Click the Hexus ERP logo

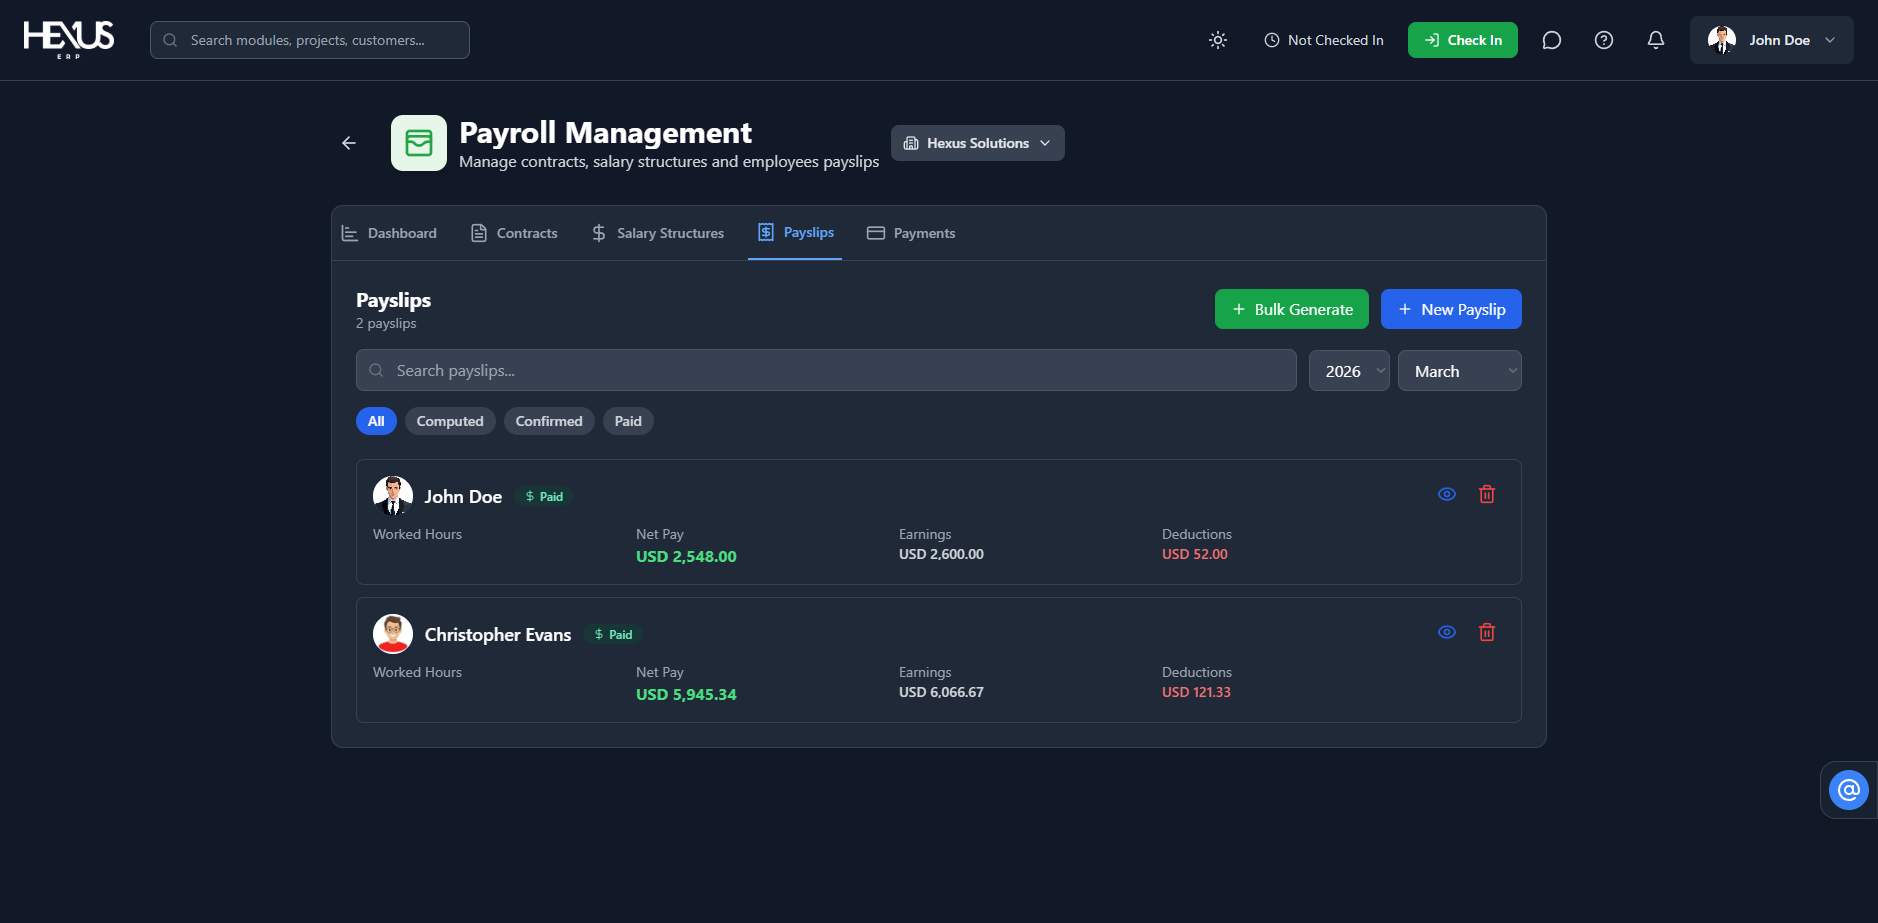coord(69,40)
